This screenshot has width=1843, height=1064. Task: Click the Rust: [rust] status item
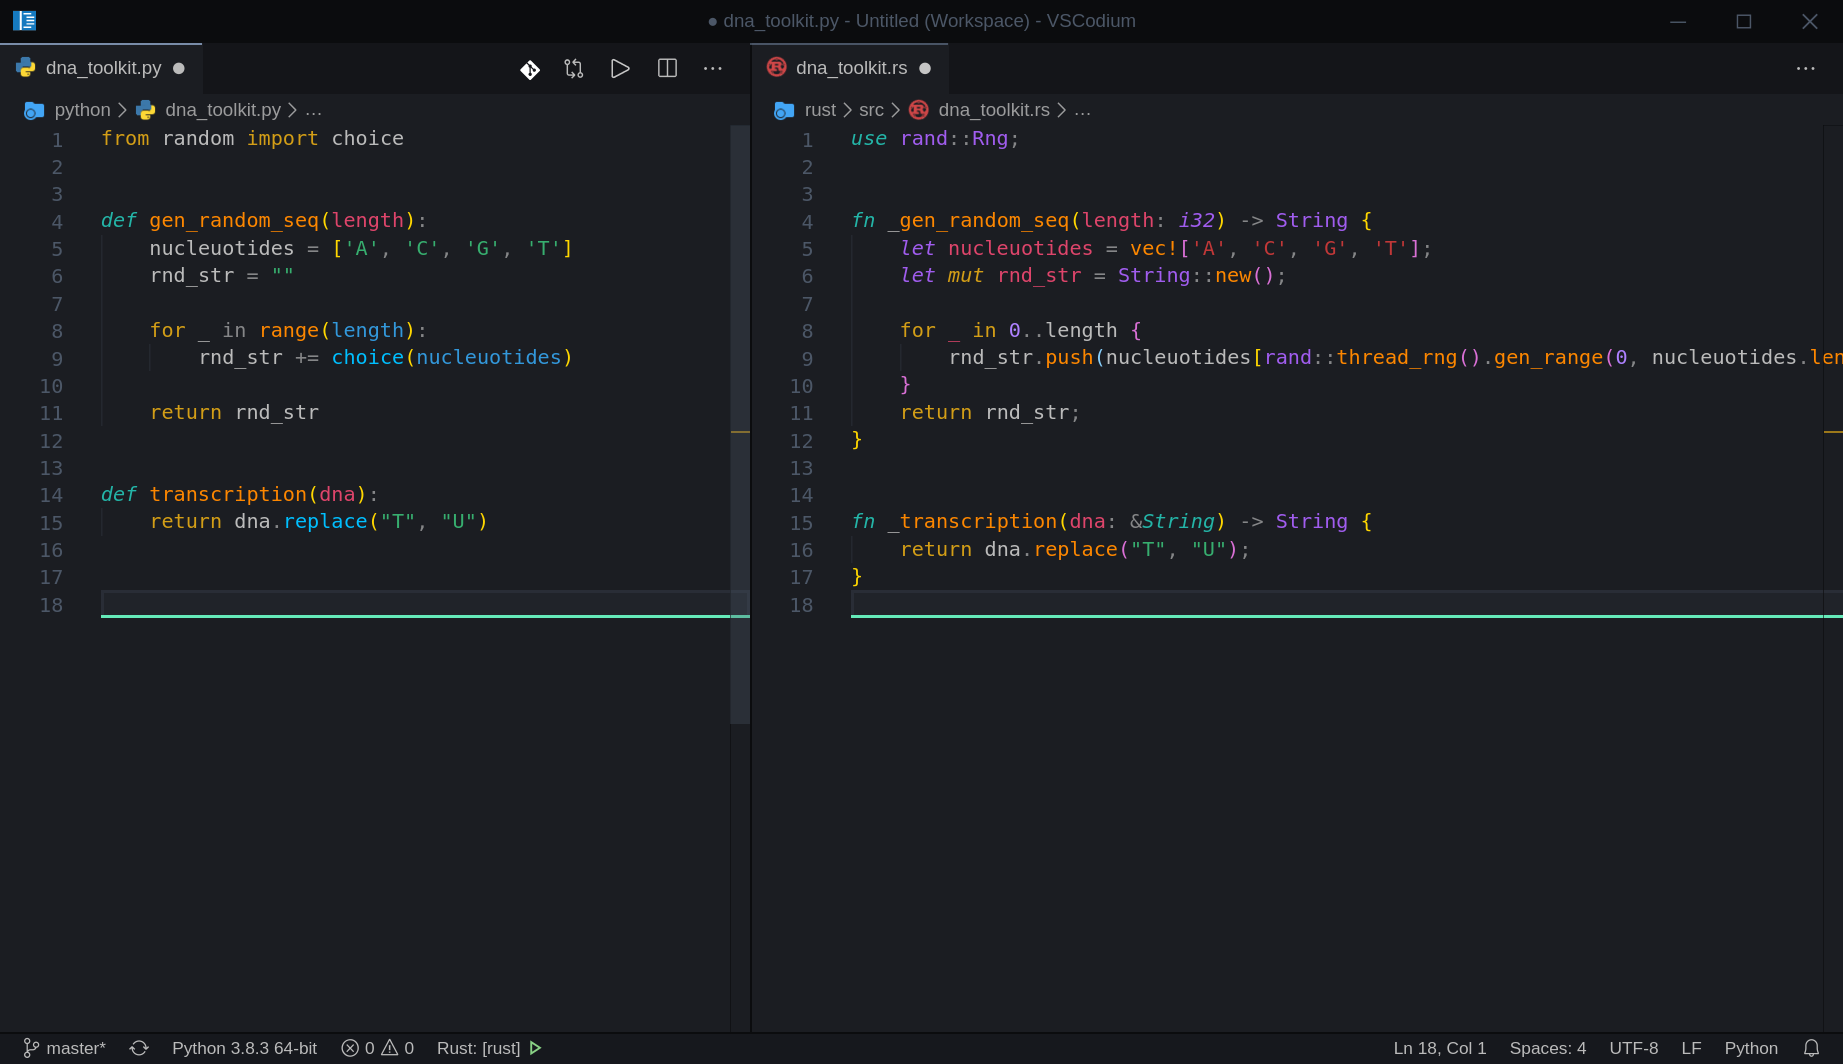tap(478, 1048)
